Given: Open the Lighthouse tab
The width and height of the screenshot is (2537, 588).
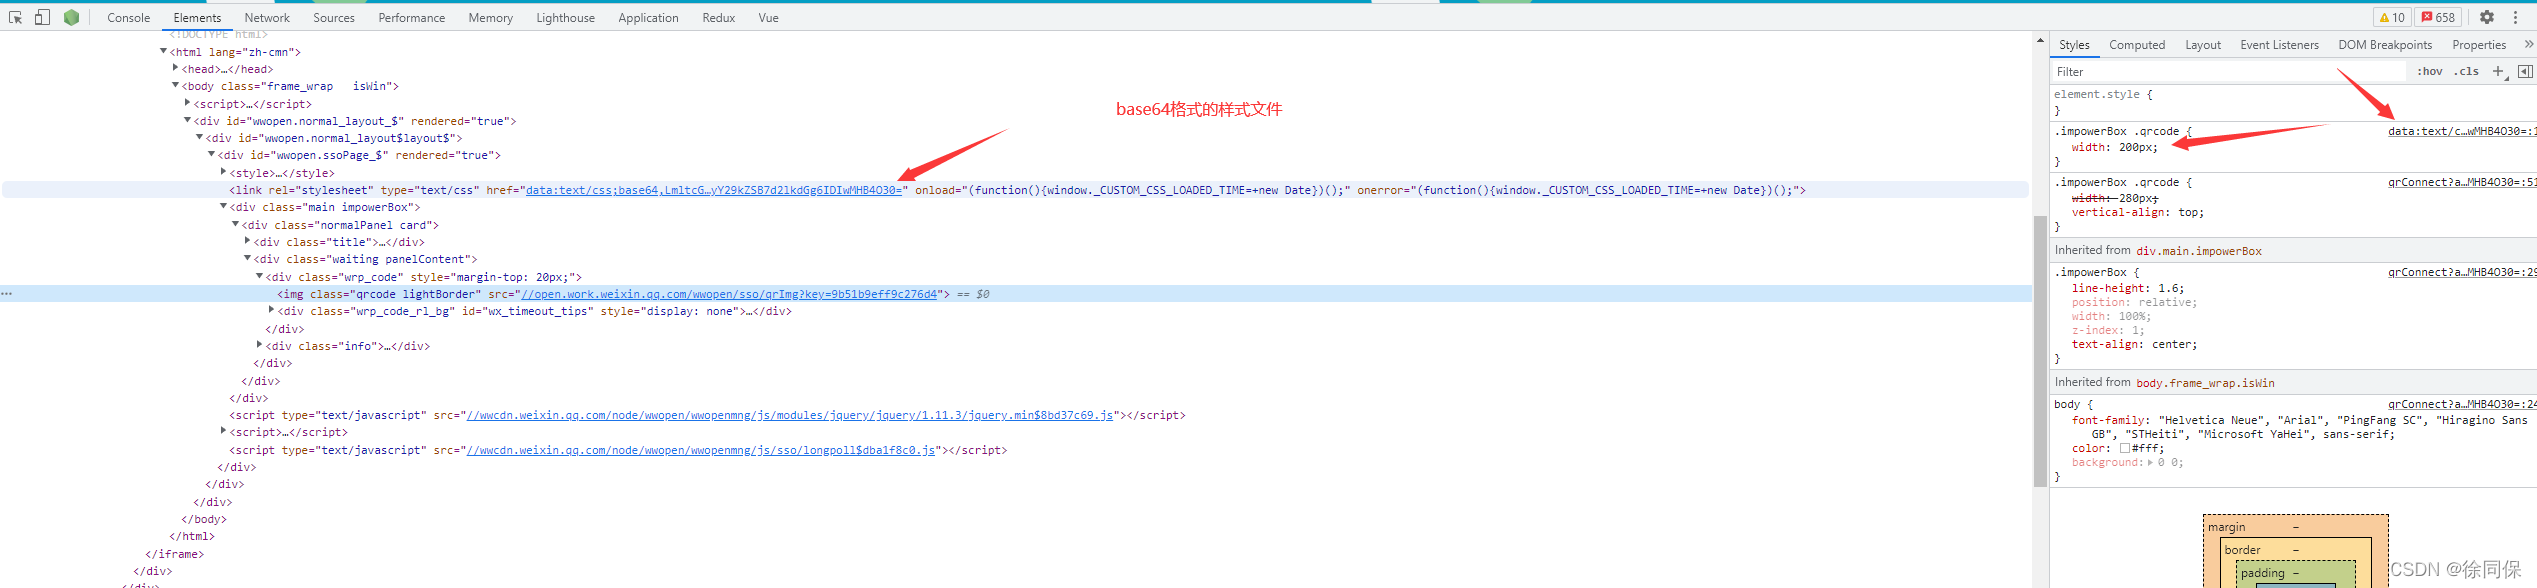Looking at the screenshot, I should tap(565, 18).
